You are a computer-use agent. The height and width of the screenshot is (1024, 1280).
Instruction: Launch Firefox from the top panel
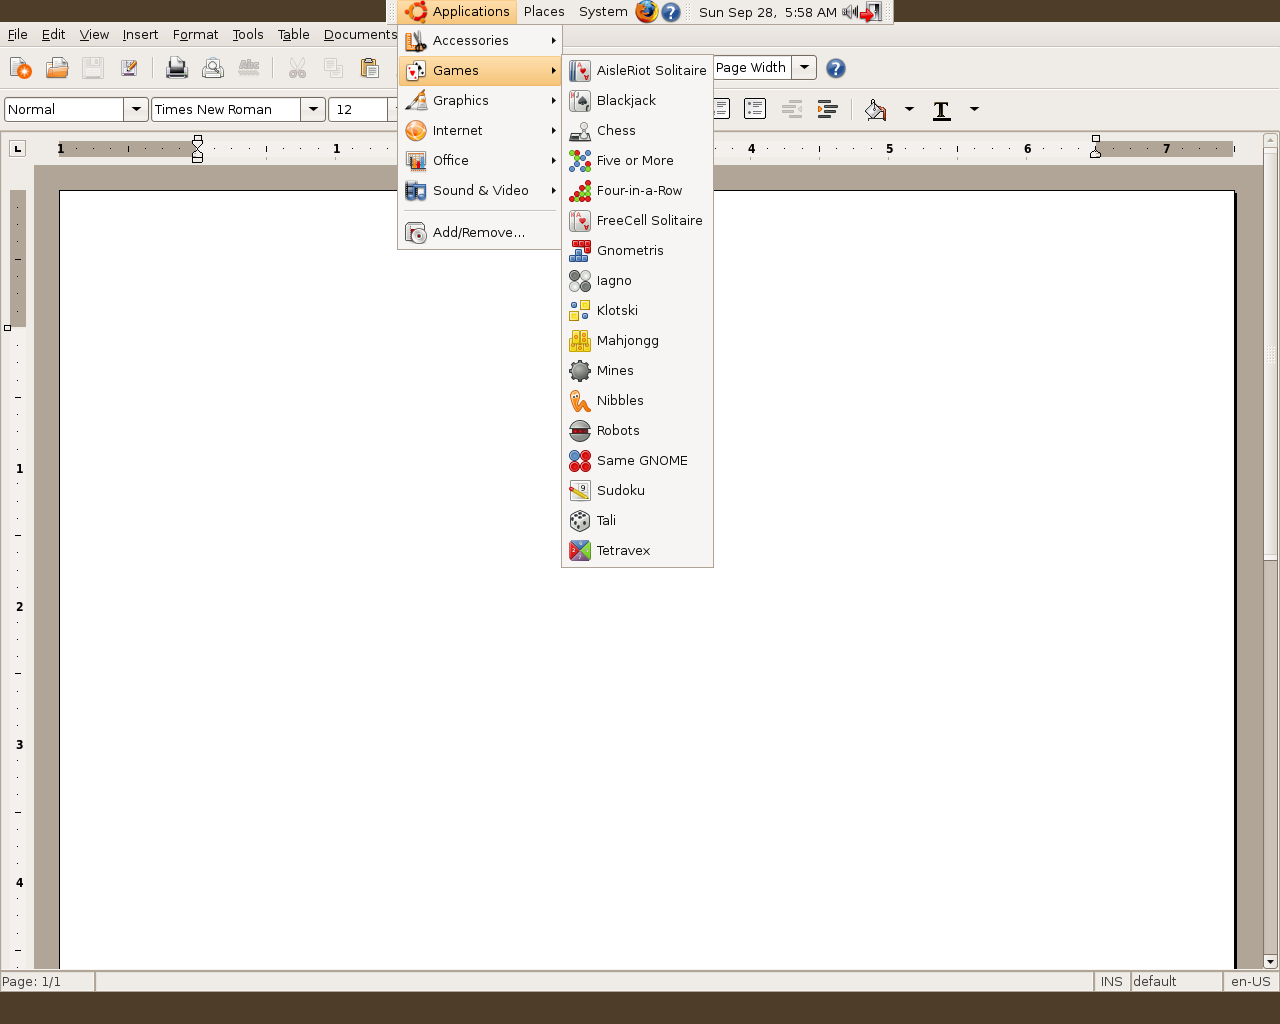coord(647,12)
